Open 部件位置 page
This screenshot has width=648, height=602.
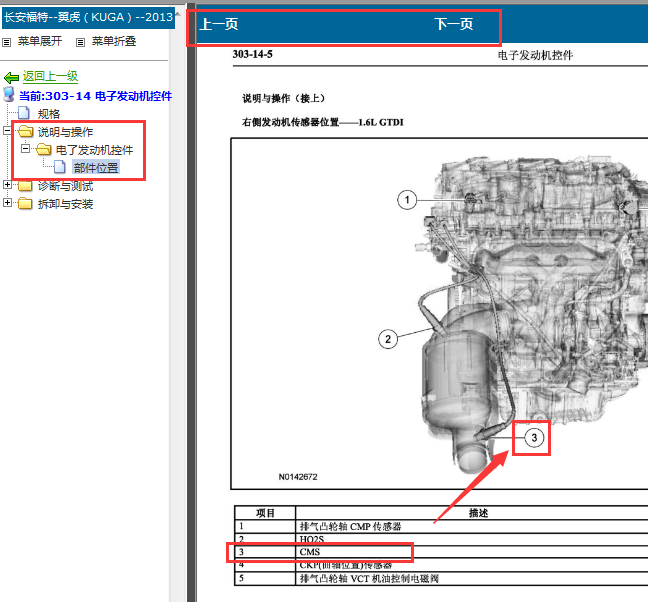(96, 167)
